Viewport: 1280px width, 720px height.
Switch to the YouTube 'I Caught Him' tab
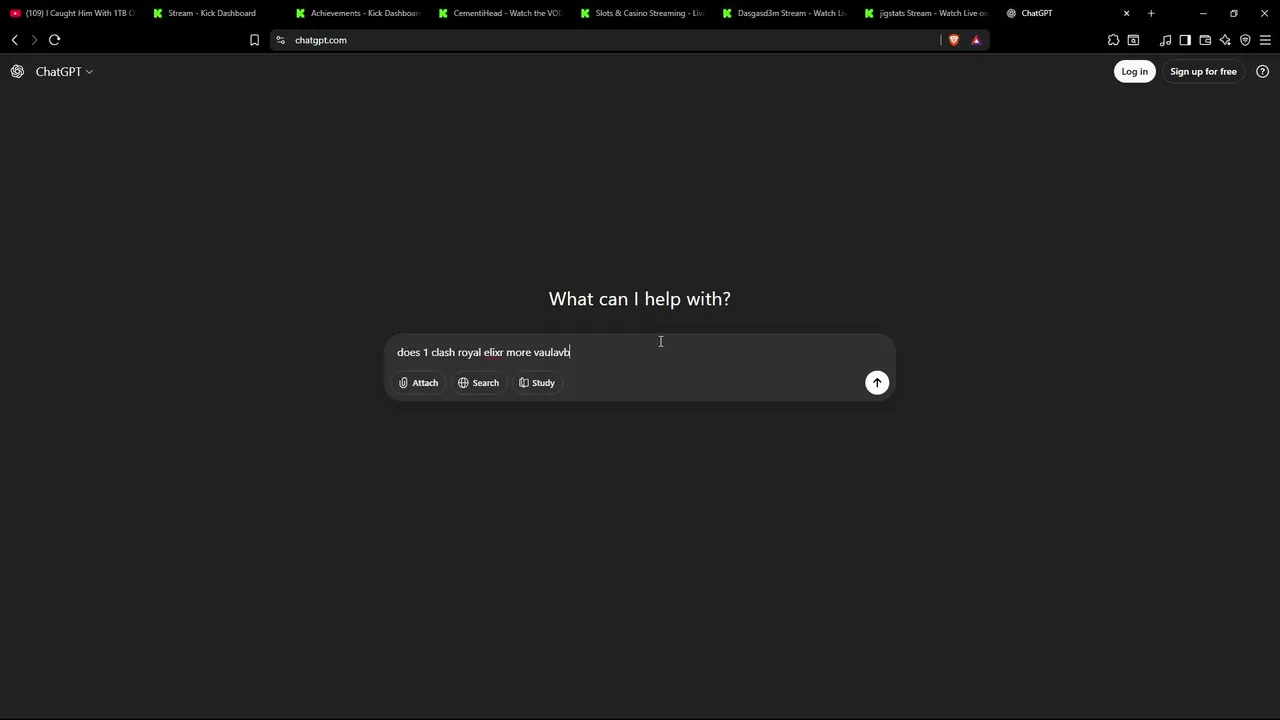71,13
